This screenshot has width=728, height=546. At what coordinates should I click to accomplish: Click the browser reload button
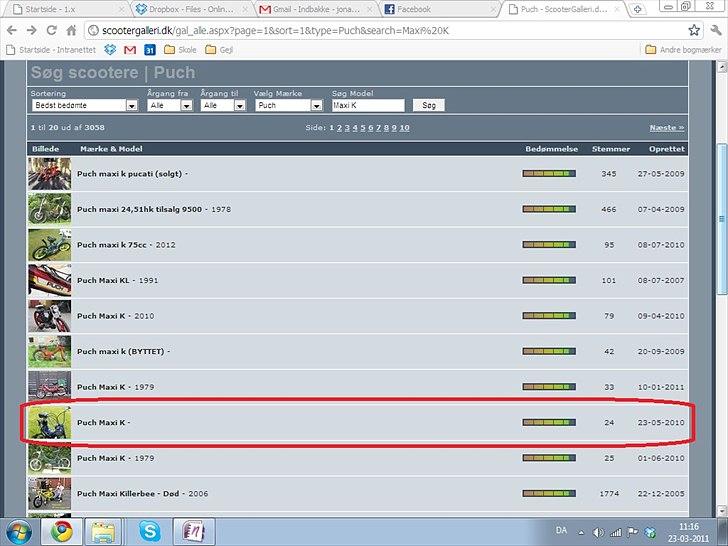pyautogui.click(x=53, y=30)
